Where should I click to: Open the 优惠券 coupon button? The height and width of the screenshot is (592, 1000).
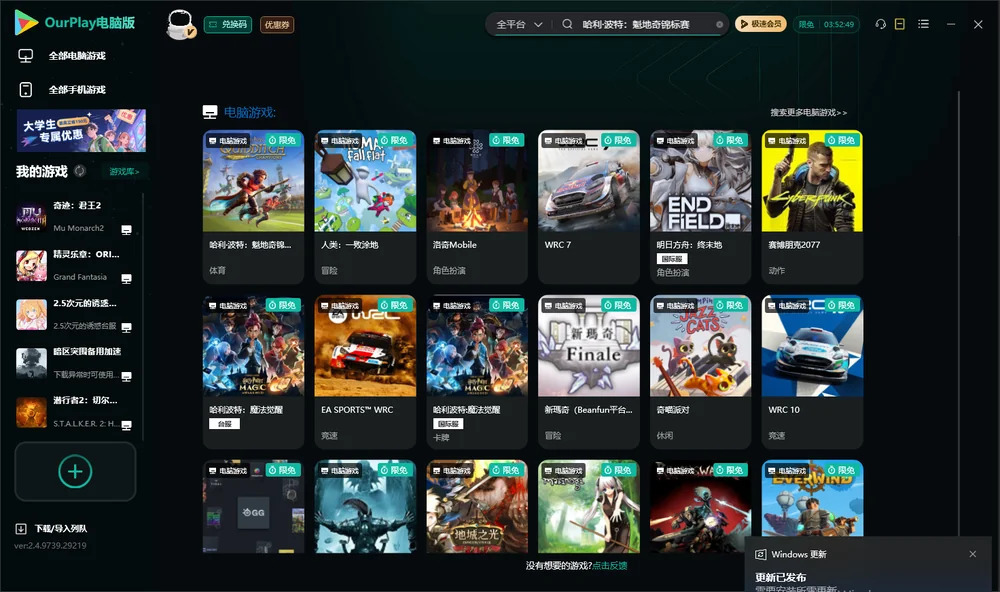click(277, 24)
